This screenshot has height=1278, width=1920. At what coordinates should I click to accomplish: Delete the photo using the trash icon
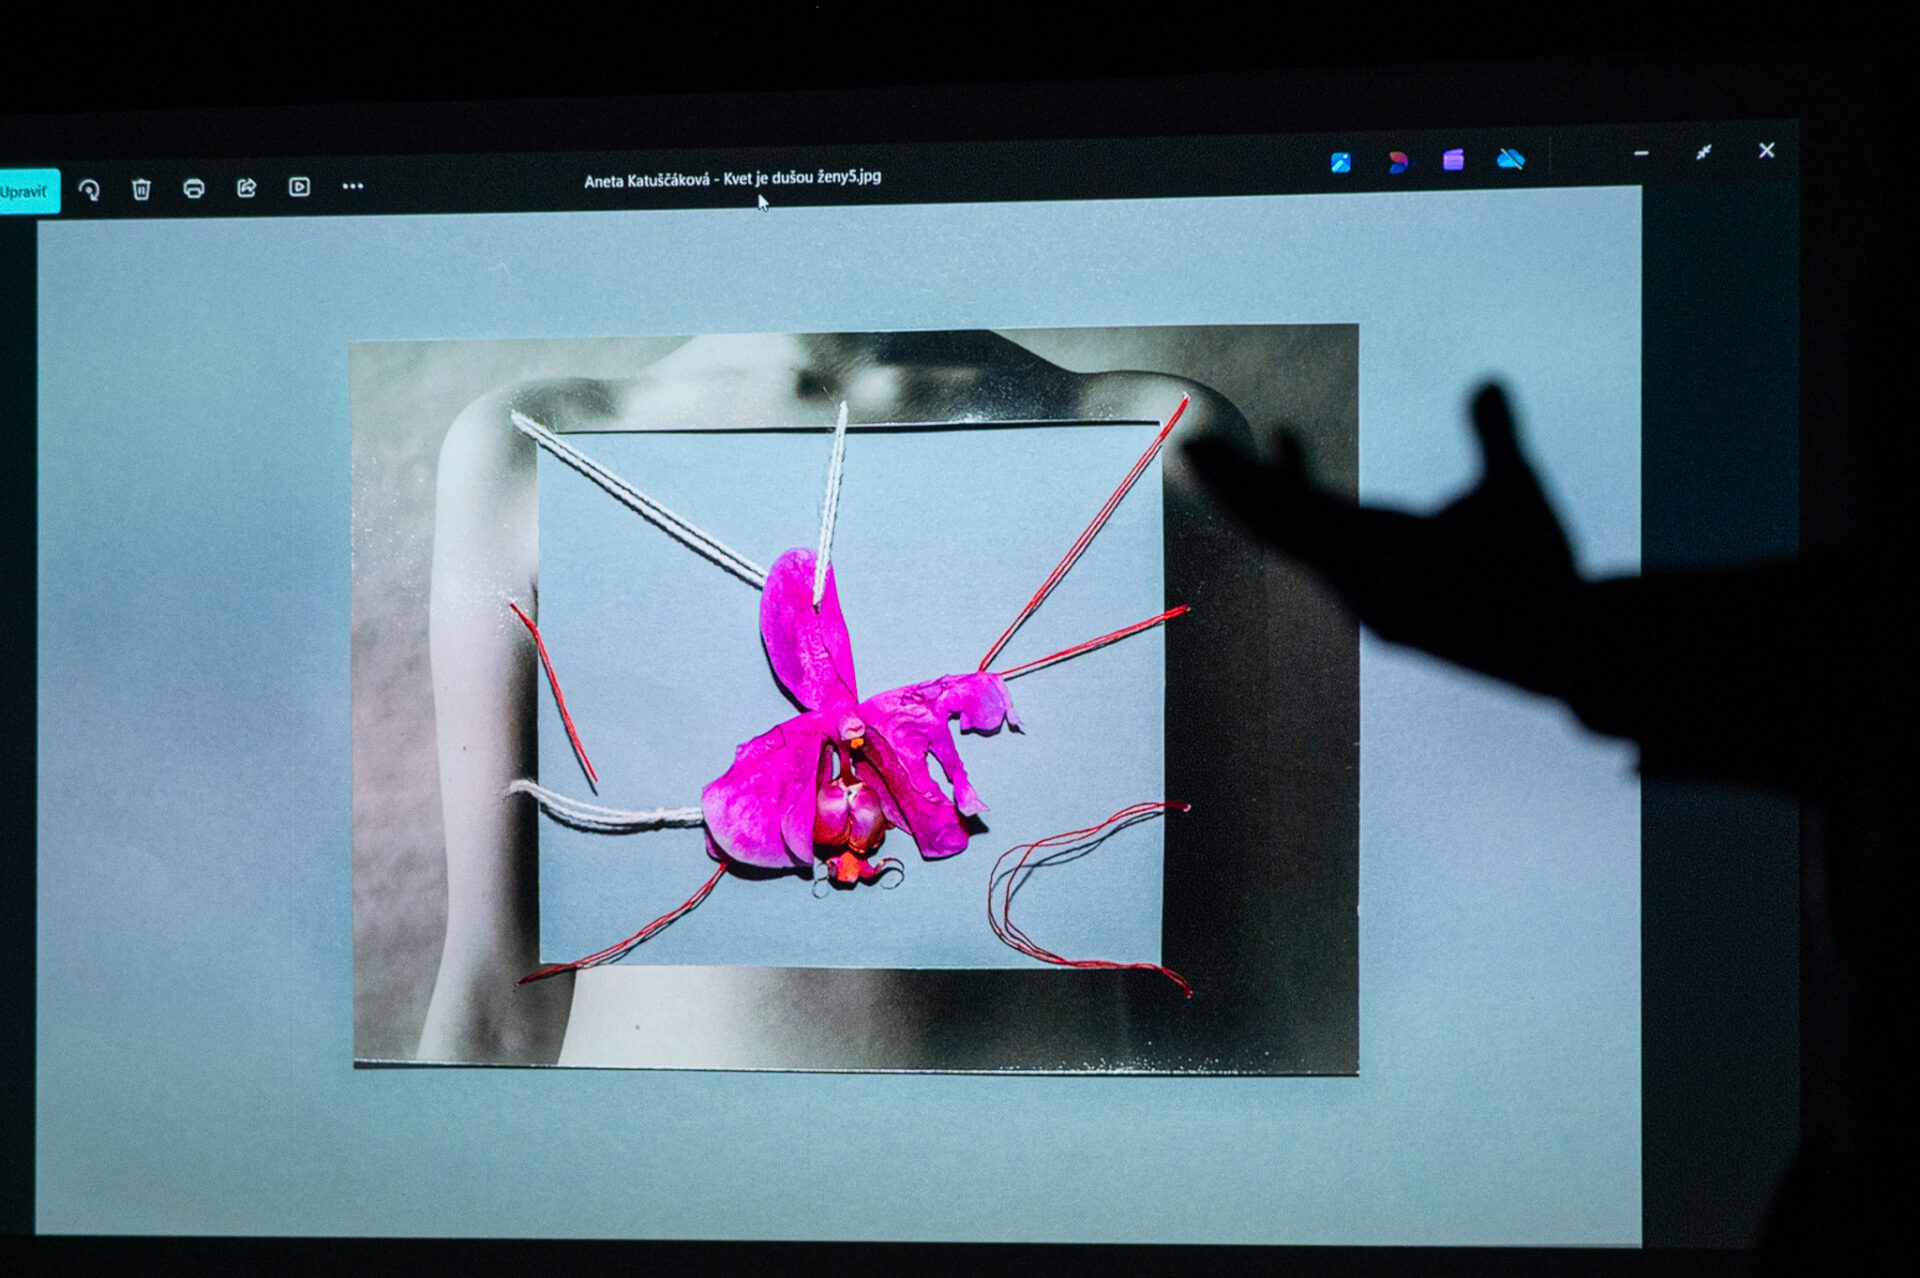[x=141, y=189]
